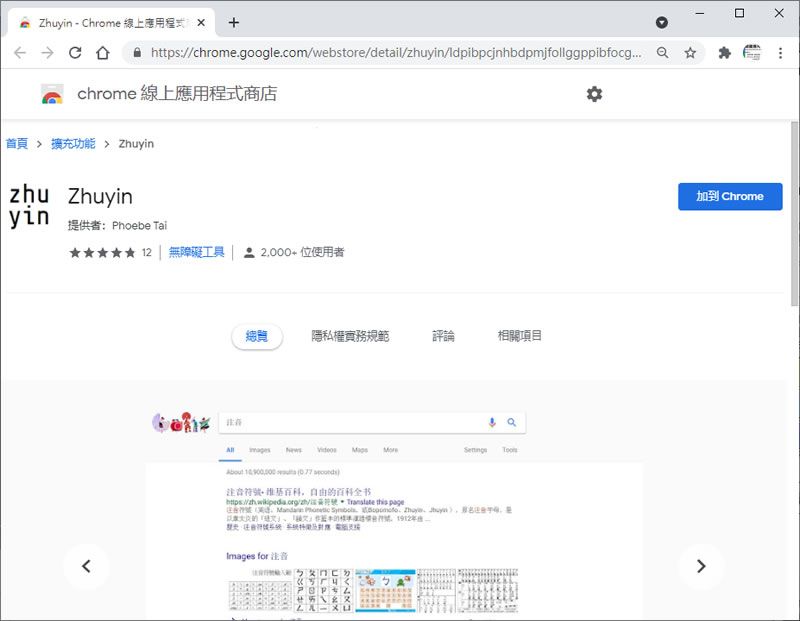Open the 無障礙工具 category link
The image size is (800, 621).
(196, 252)
